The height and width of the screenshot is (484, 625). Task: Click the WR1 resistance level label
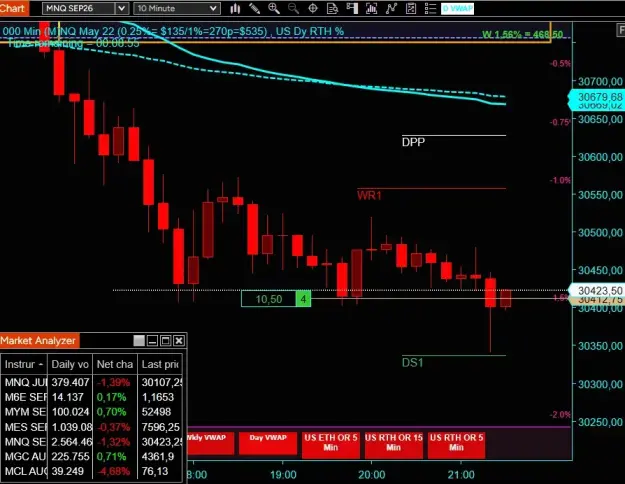coord(369,195)
